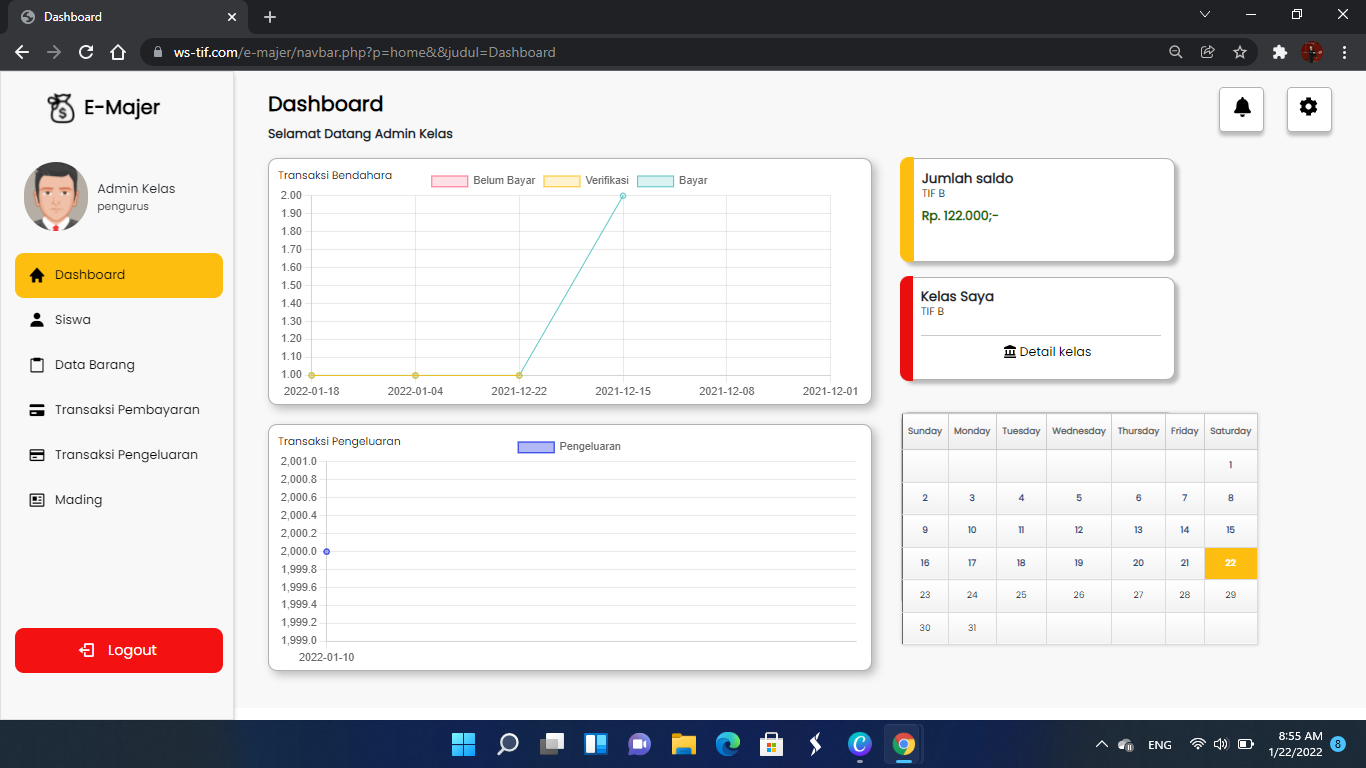Viewport: 1366px width, 768px height.
Task: Click the notification bell icon
Action: coord(1241,108)
